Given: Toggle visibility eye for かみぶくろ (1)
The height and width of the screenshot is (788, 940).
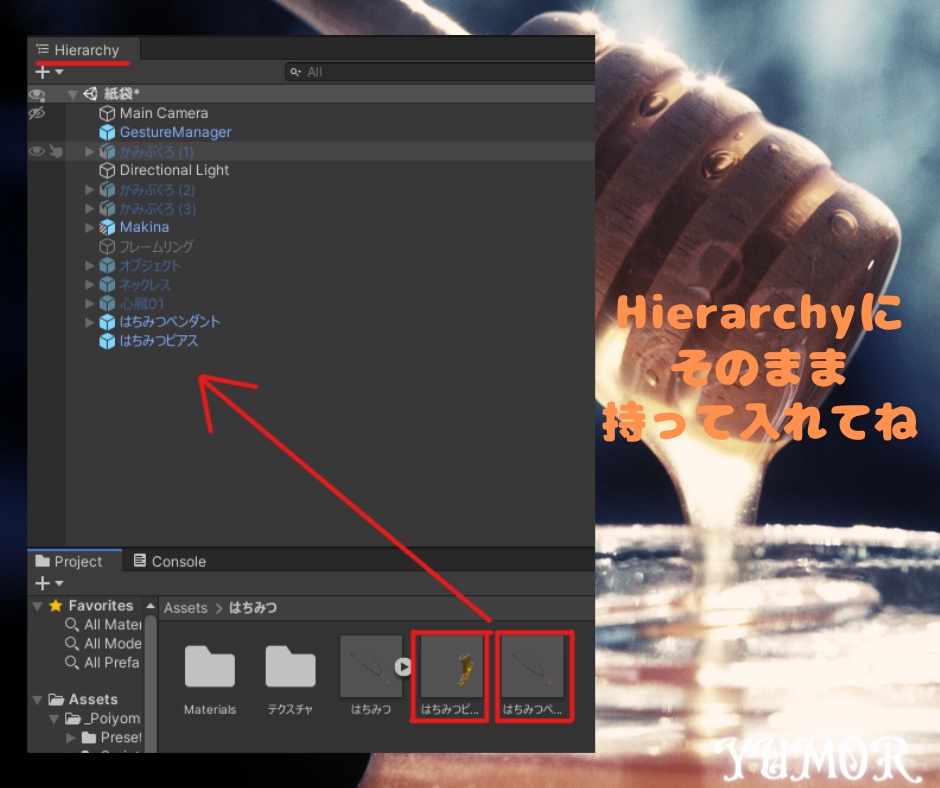Looking at the screenshot, I should 37,151.
